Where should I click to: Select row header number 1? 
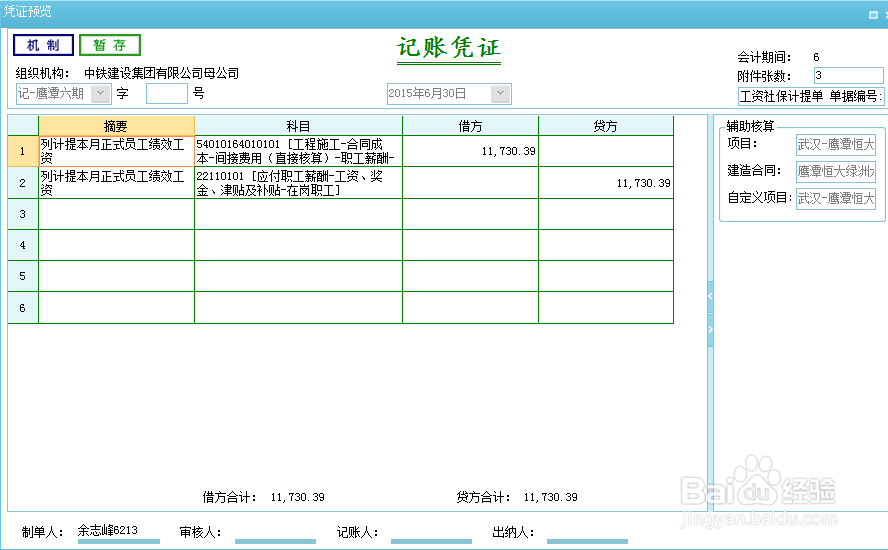coord(23,151)
